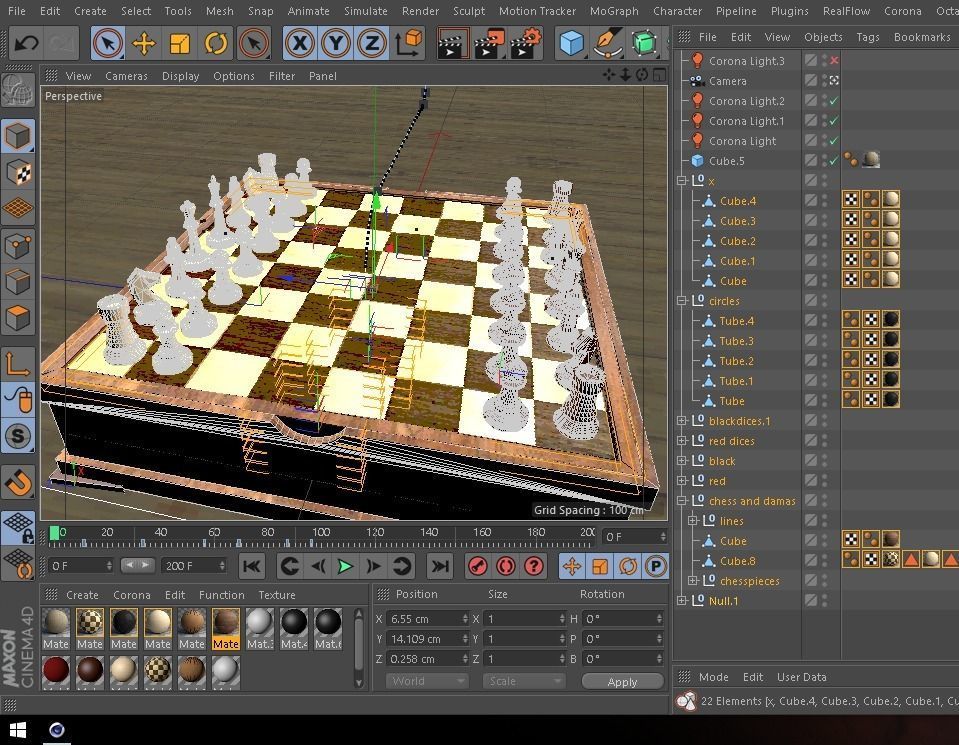Viewport: 959px width, 745px height.
Task: Expand the 'red dices' group
Action: [682, 440]
